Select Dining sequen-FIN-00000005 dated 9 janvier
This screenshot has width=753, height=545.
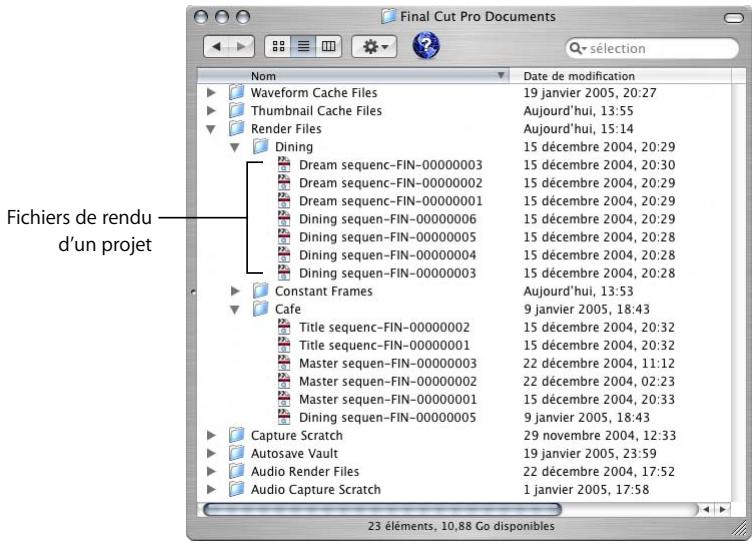388,418
